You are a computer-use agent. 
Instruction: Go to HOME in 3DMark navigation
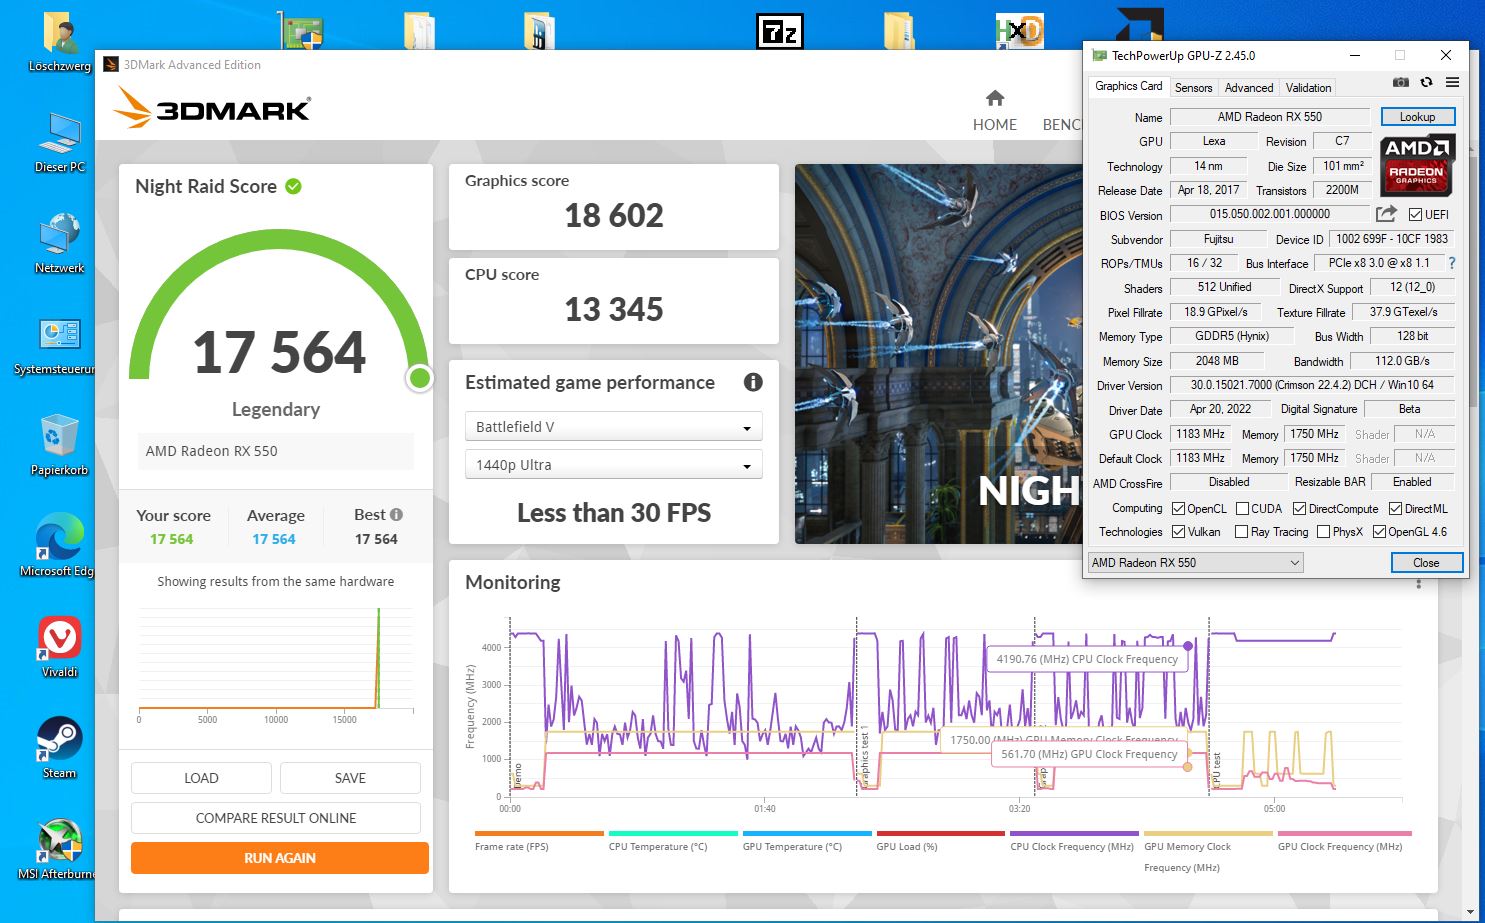pos(994,124)
